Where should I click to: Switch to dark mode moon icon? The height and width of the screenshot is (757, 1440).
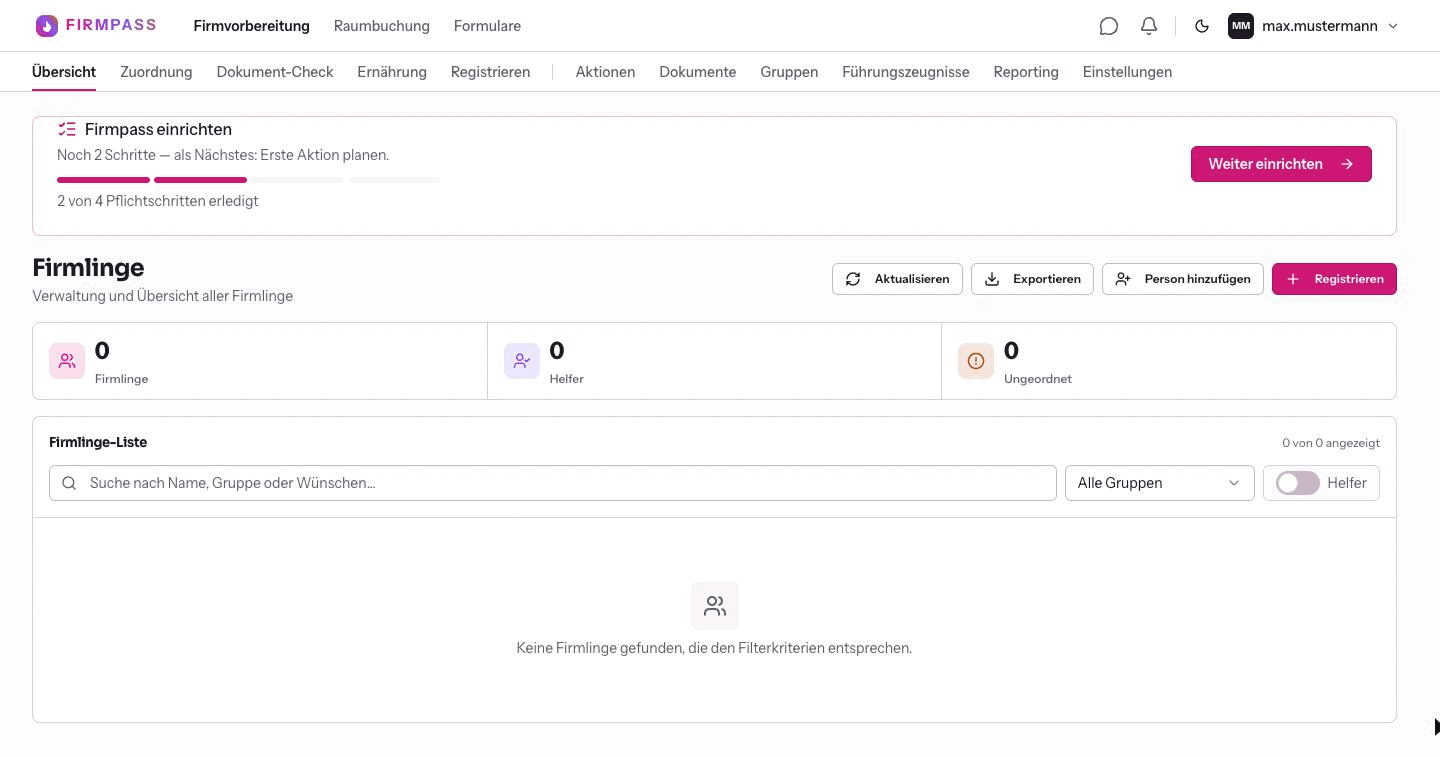[1202, 26]
